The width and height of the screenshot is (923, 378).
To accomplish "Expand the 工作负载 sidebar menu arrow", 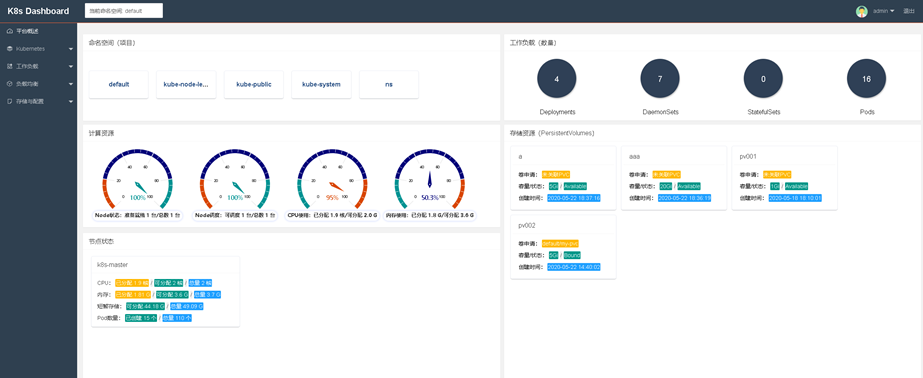I will tap(71, 67).
